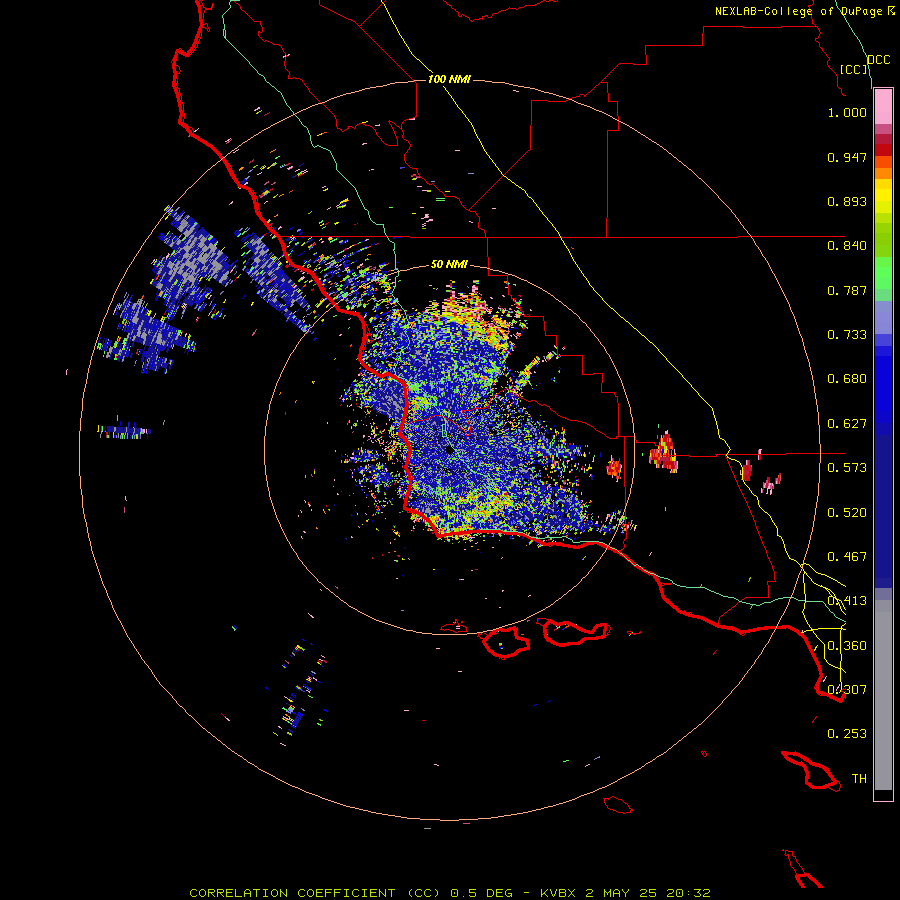Select the 0.680 legend value
This screenshot has height=900, width=900.
click(847, 379)
